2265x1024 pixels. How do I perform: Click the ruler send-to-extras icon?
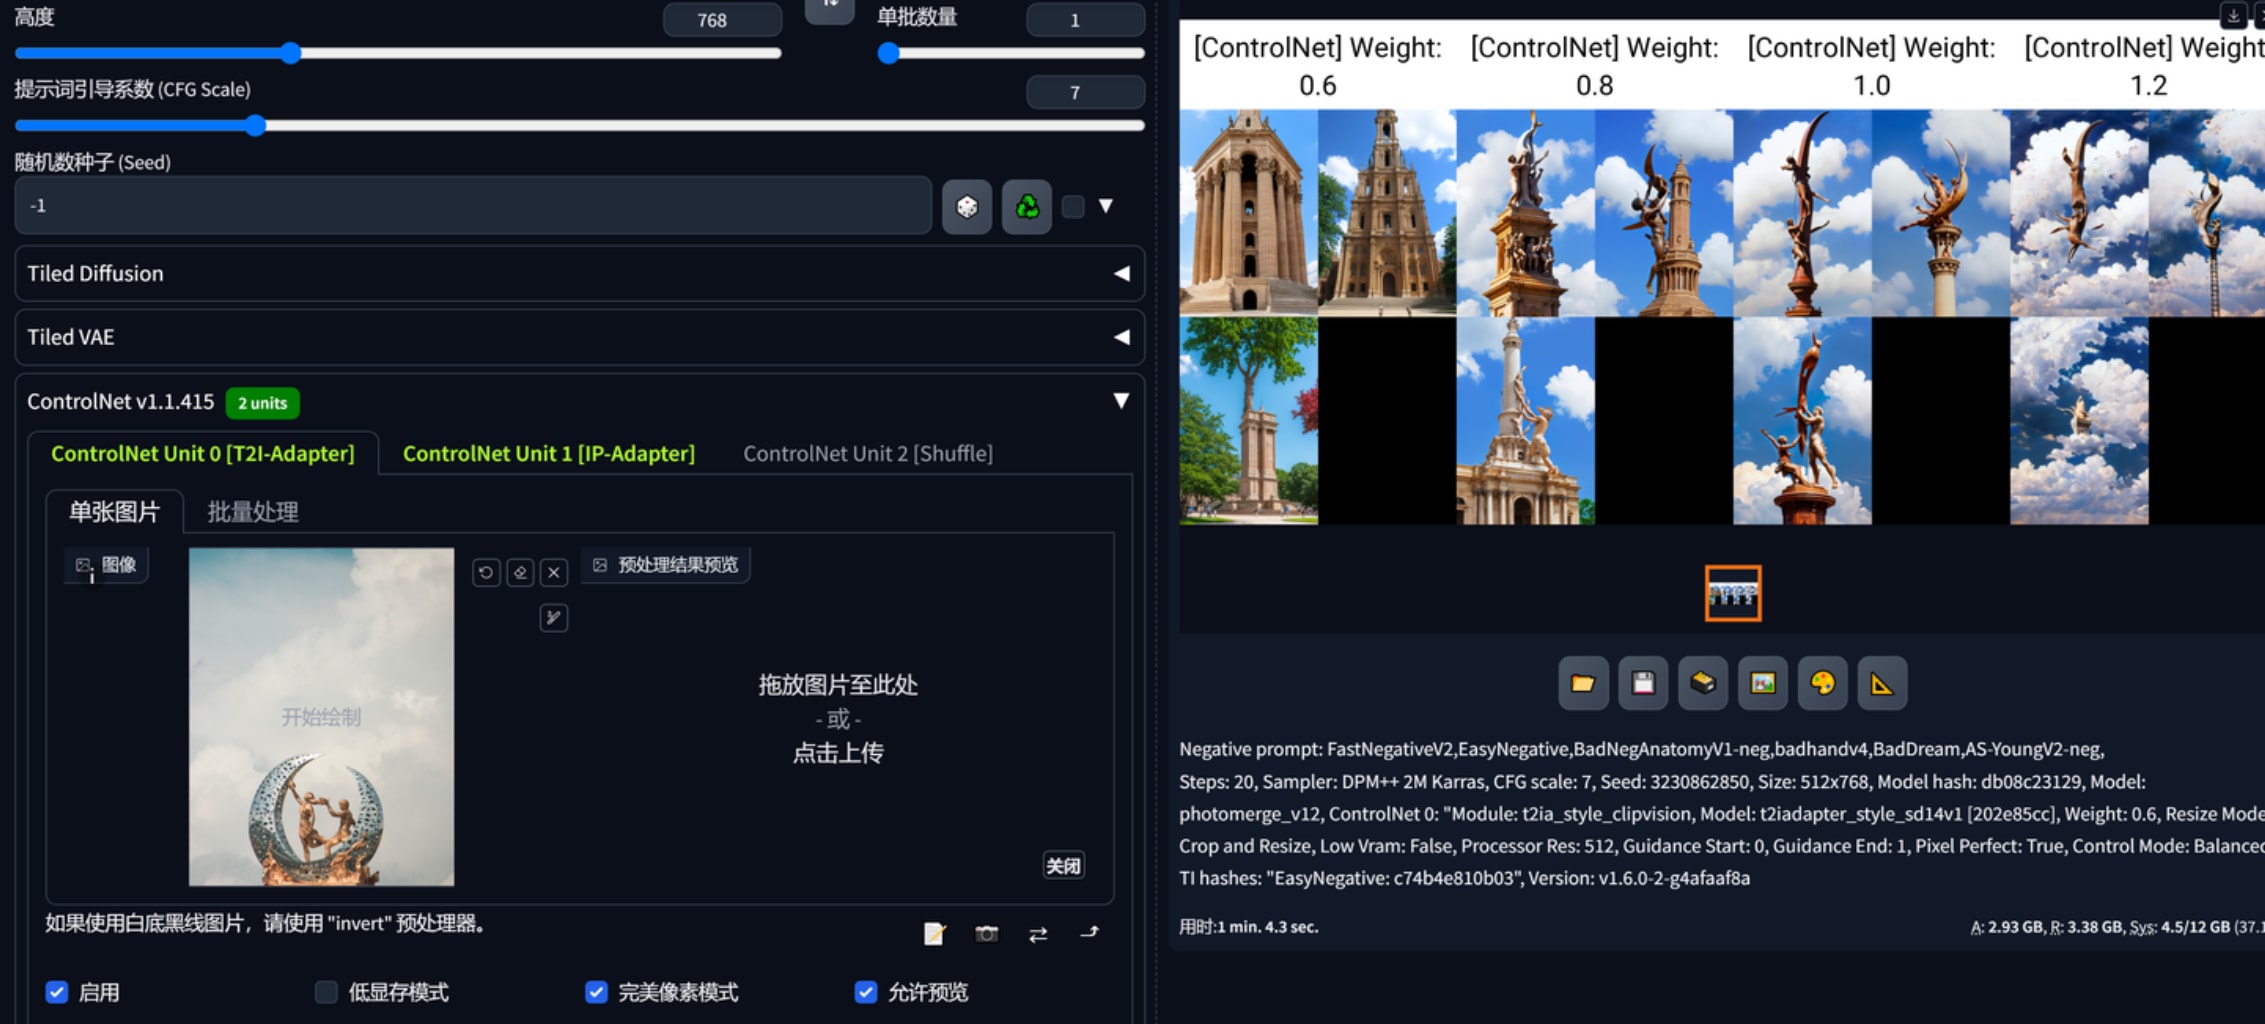[x=1882, y=683]
